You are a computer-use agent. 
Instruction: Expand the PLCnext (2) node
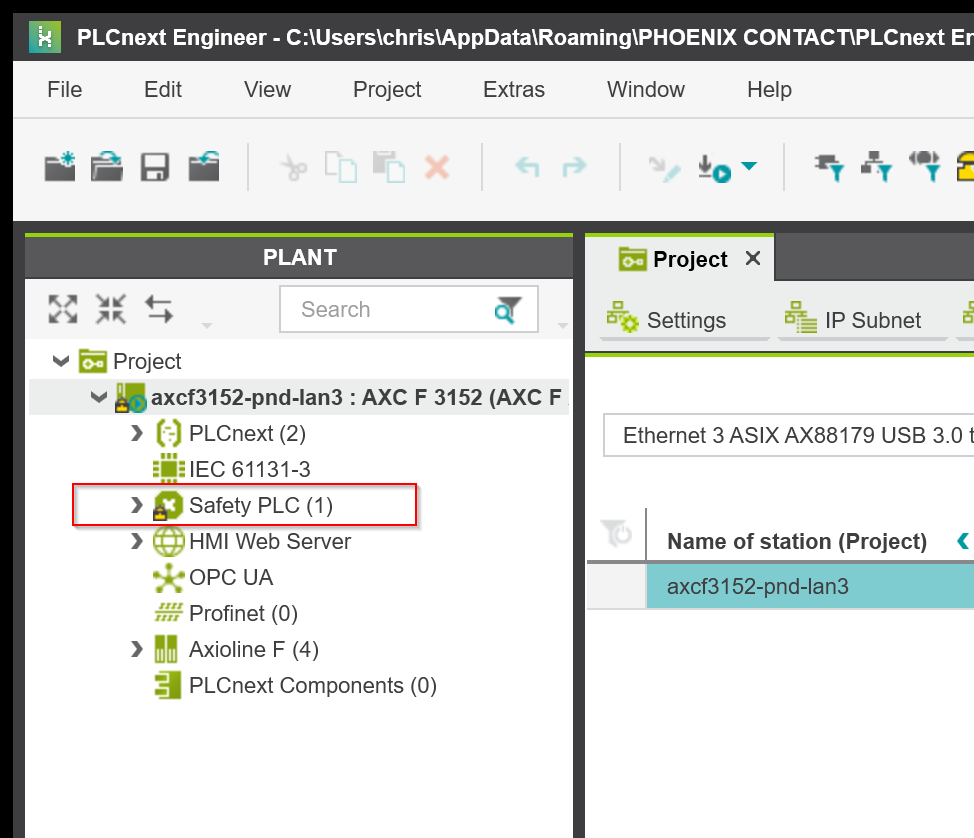(137, 433)
